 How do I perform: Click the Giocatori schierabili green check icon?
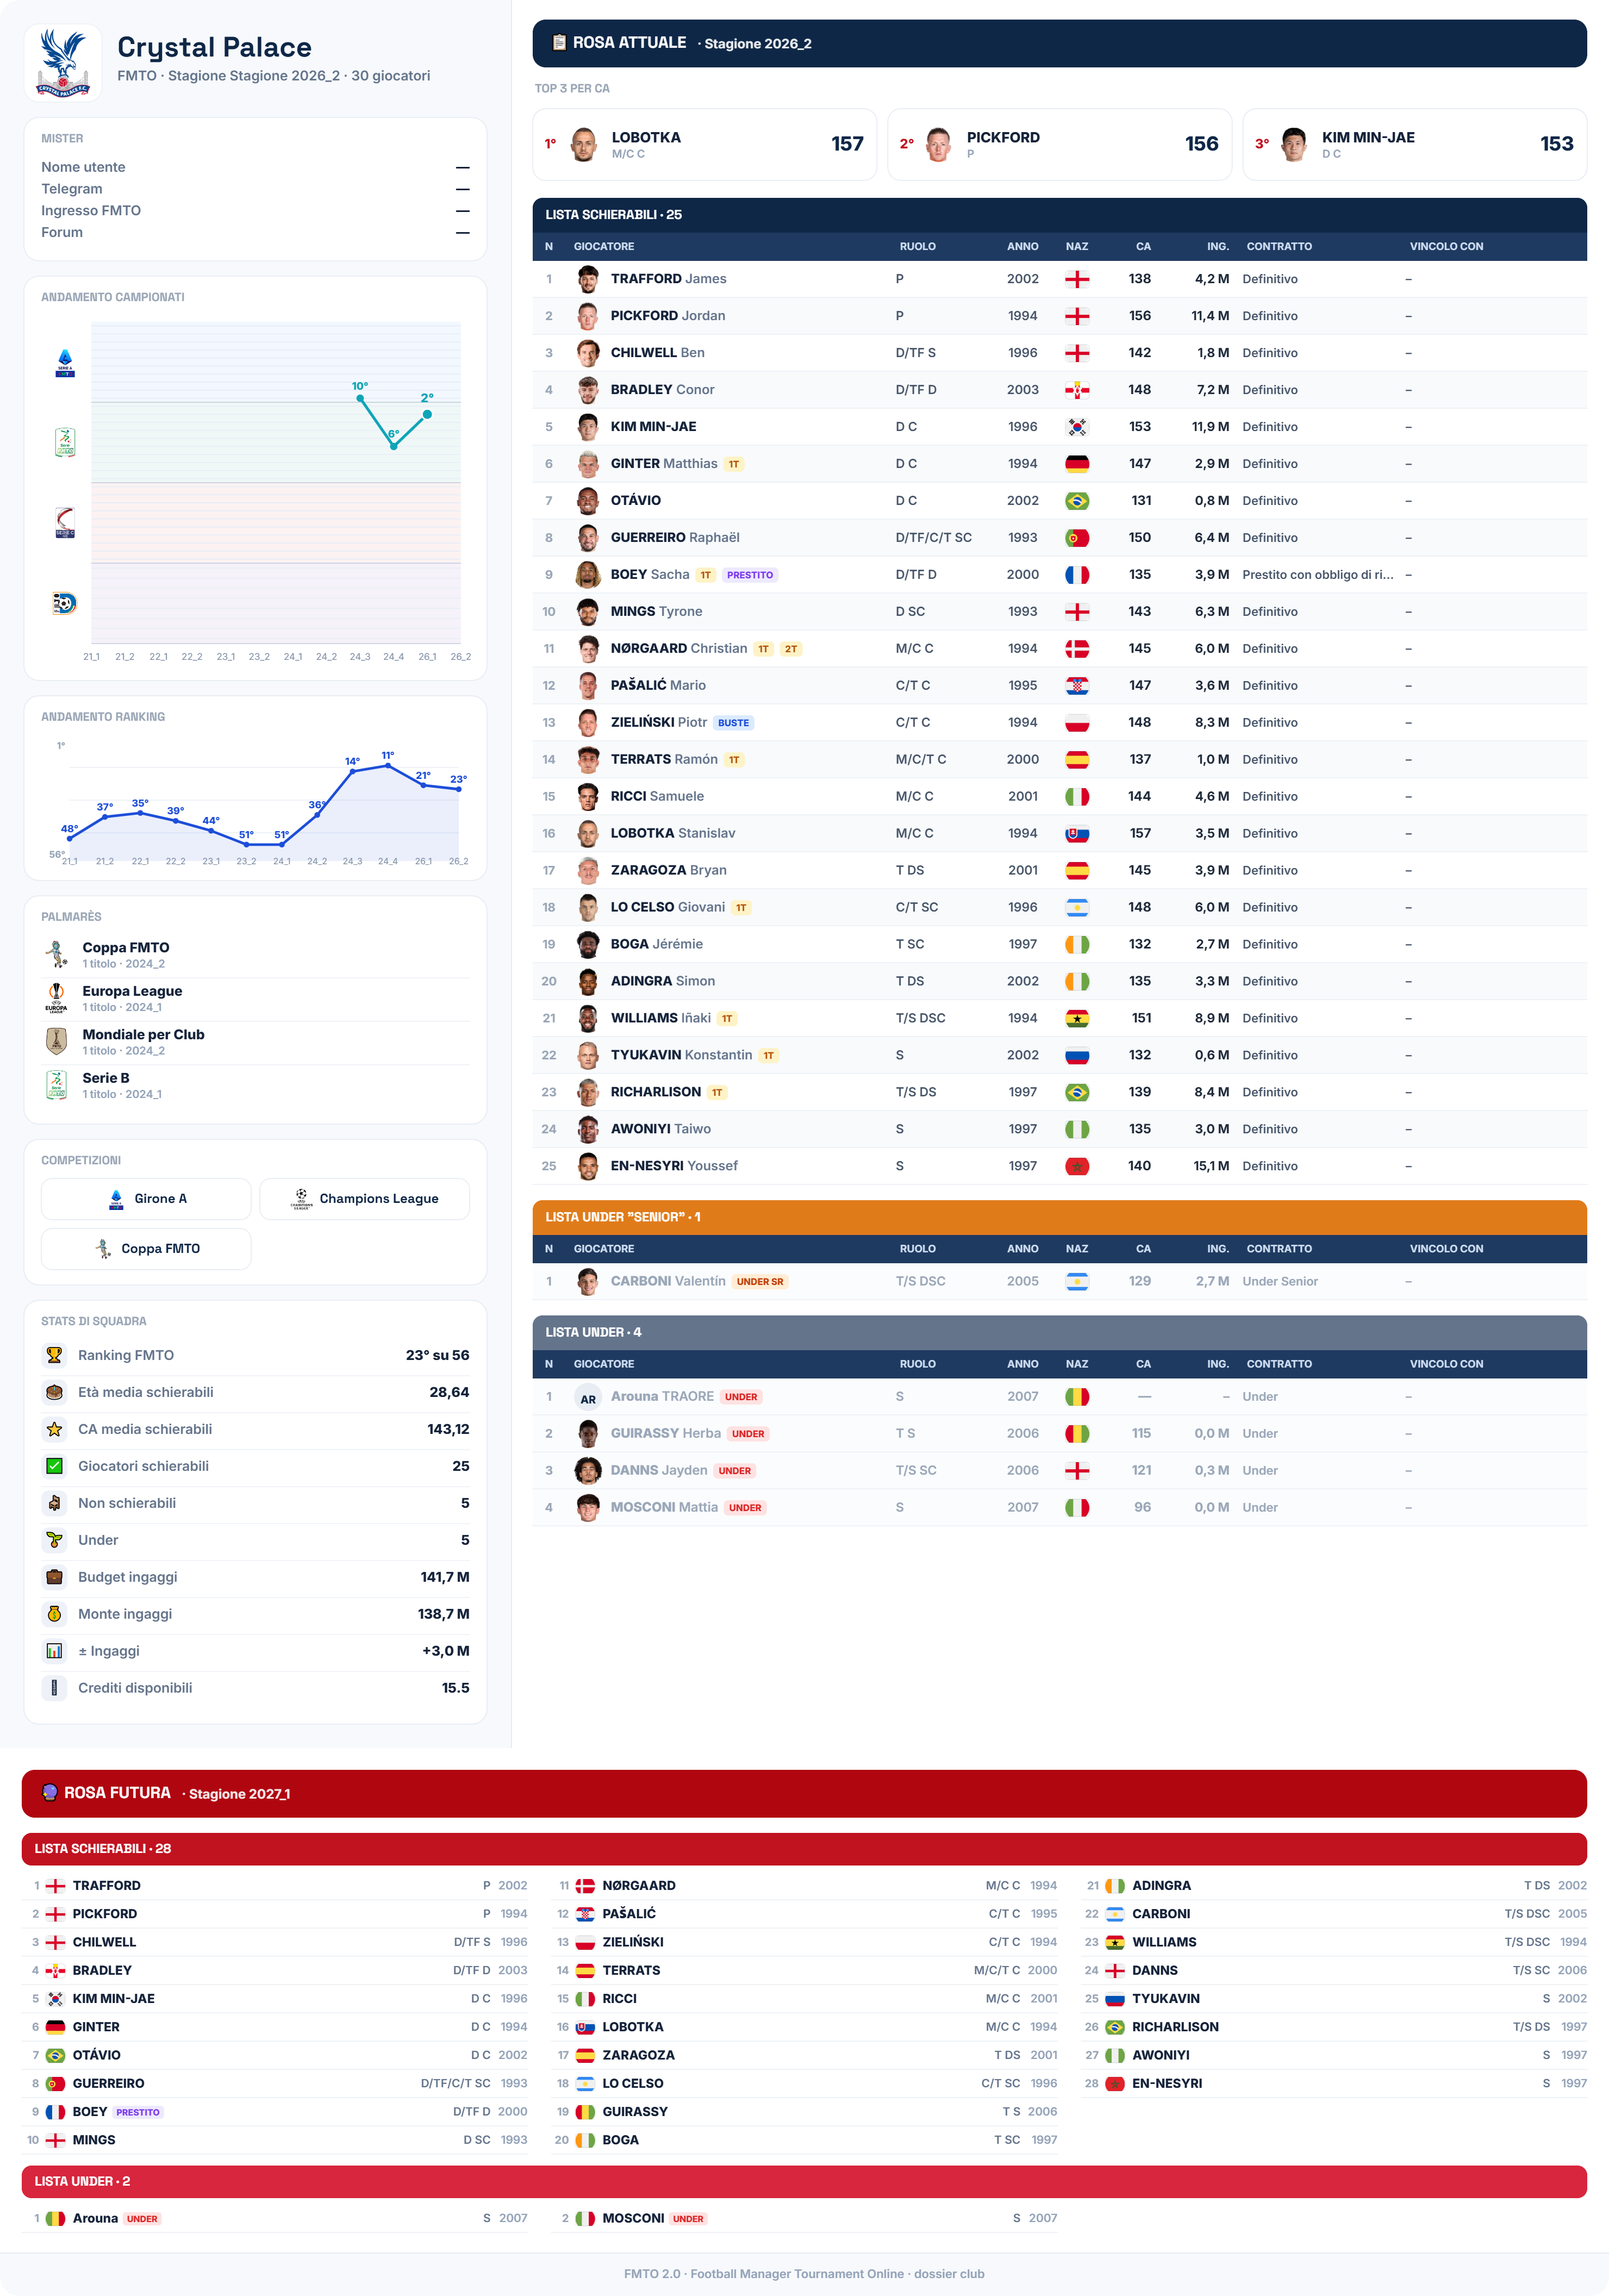(x=54, y=1466)
